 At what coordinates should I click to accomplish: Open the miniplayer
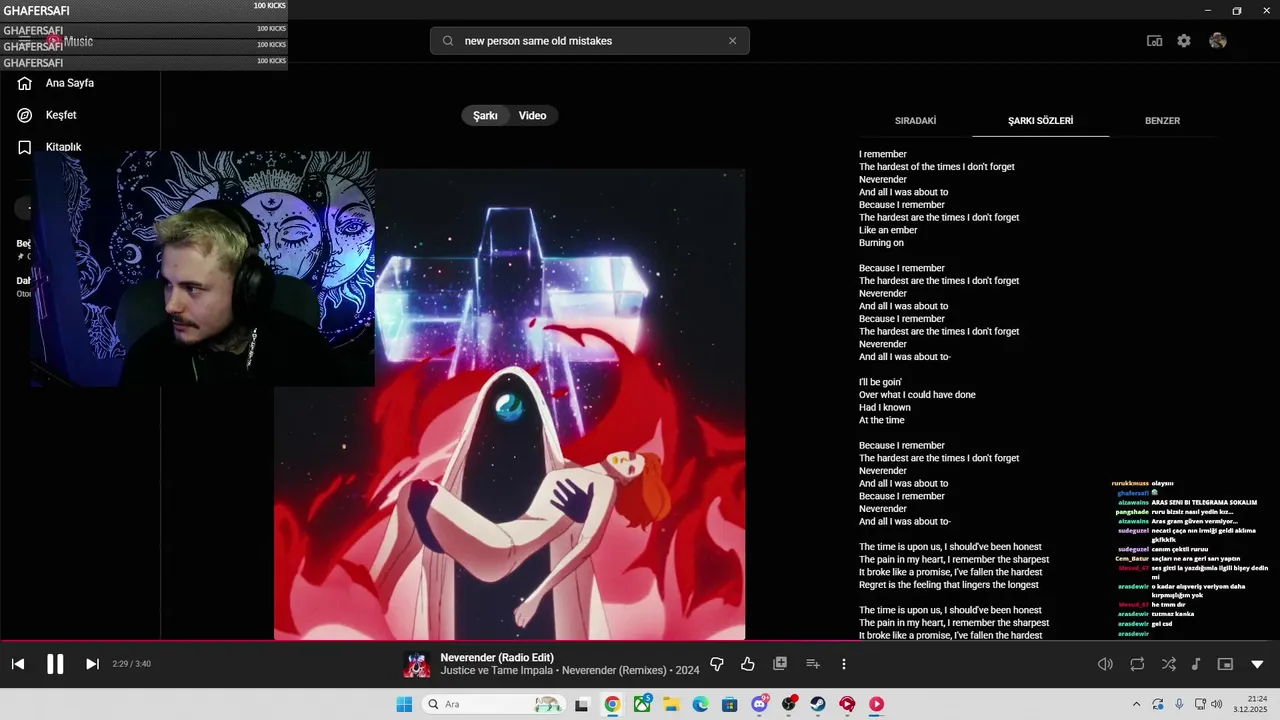1225,664
